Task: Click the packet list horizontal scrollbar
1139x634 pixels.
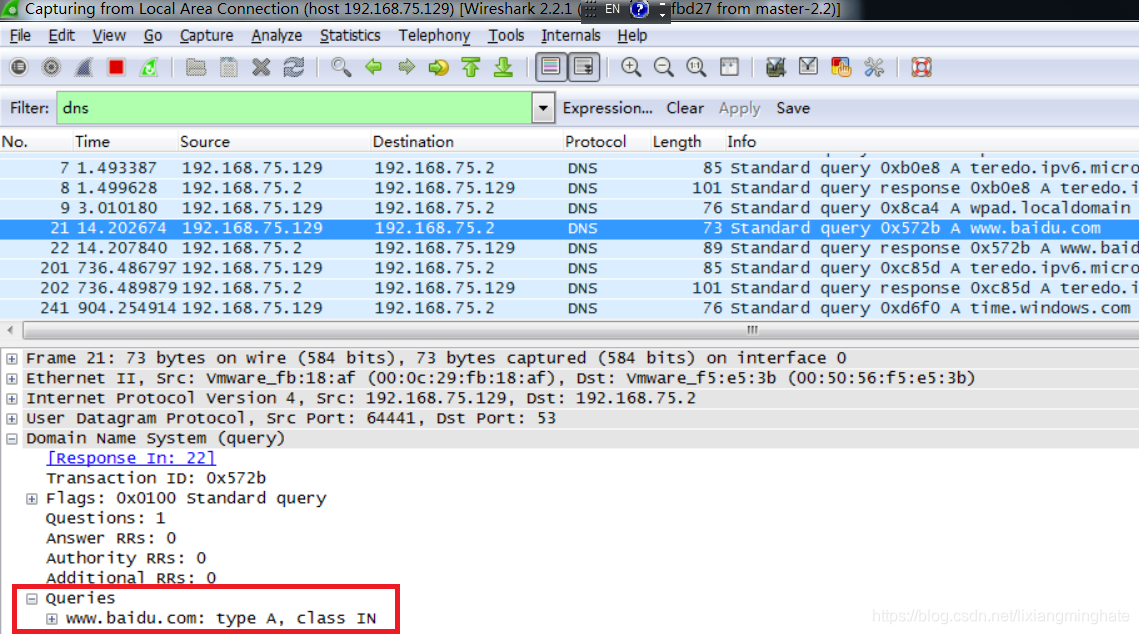Action: point(581,330)
